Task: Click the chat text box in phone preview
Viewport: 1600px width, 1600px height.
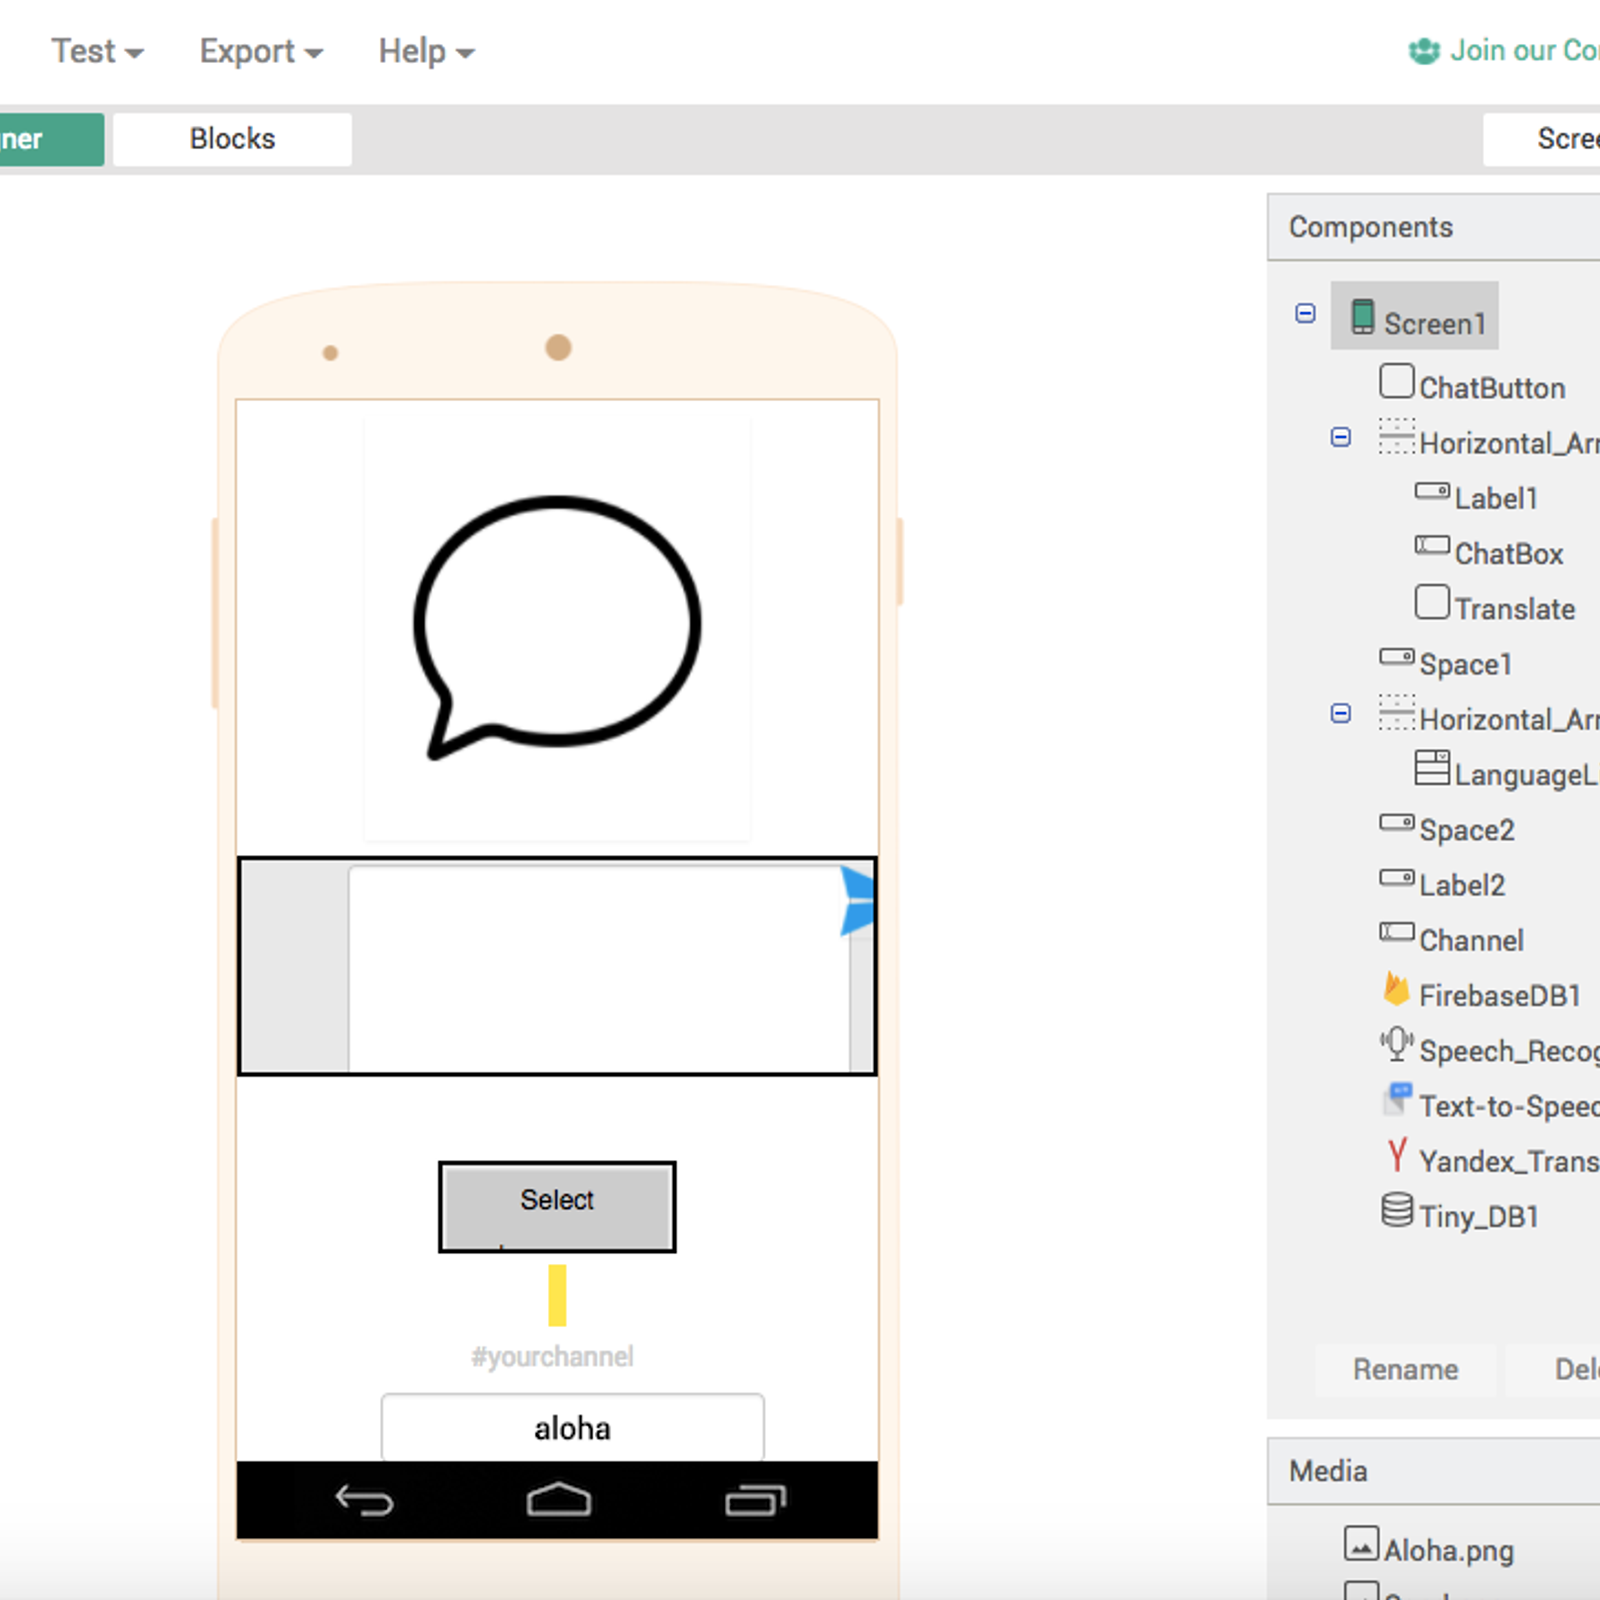Action: pos(598,969)
